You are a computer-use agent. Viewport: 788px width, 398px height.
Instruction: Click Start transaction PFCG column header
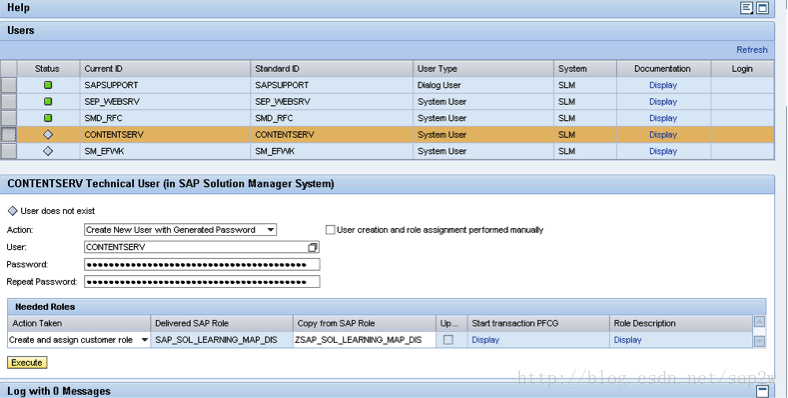coord(538,323)
